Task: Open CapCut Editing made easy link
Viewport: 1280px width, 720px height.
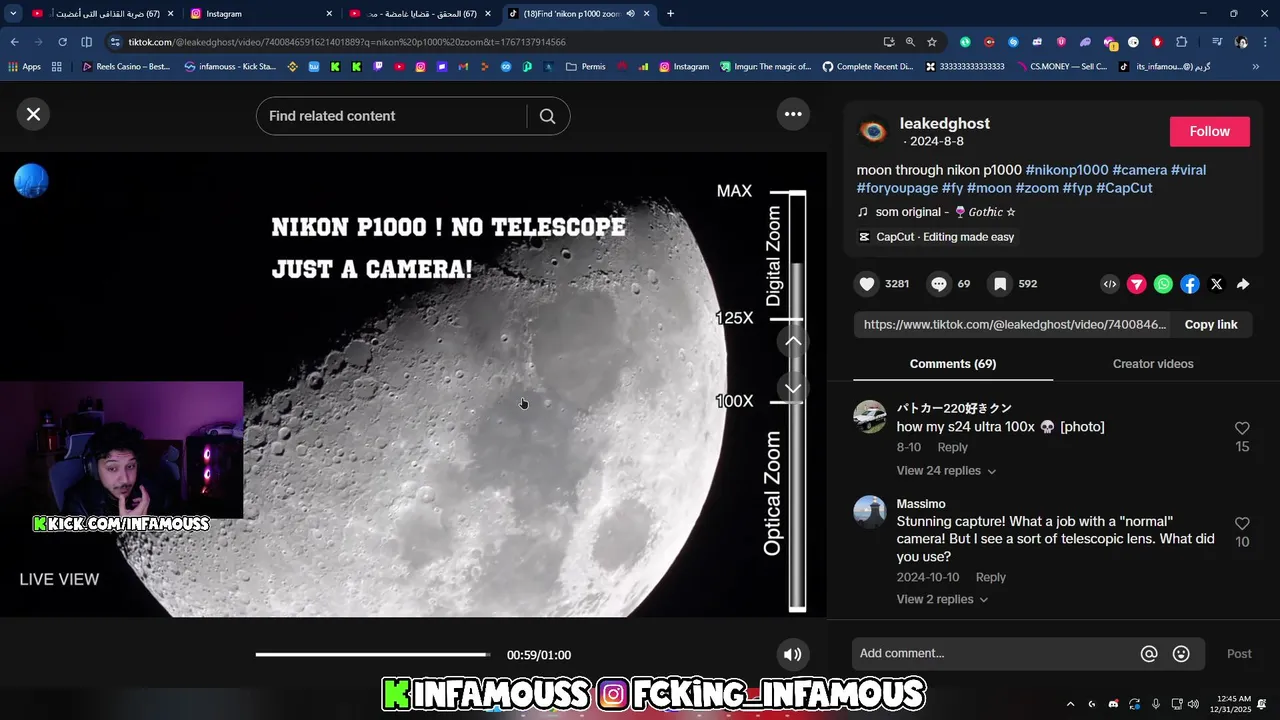Action: (936, 237)
